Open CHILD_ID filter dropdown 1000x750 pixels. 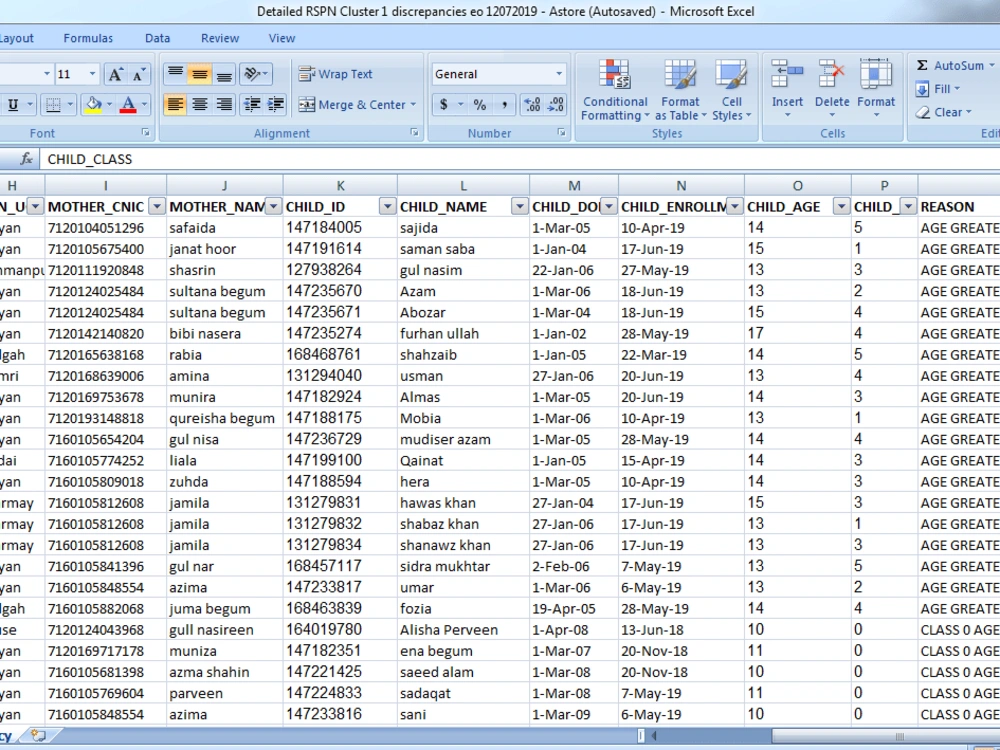click(x=387, y=206)
